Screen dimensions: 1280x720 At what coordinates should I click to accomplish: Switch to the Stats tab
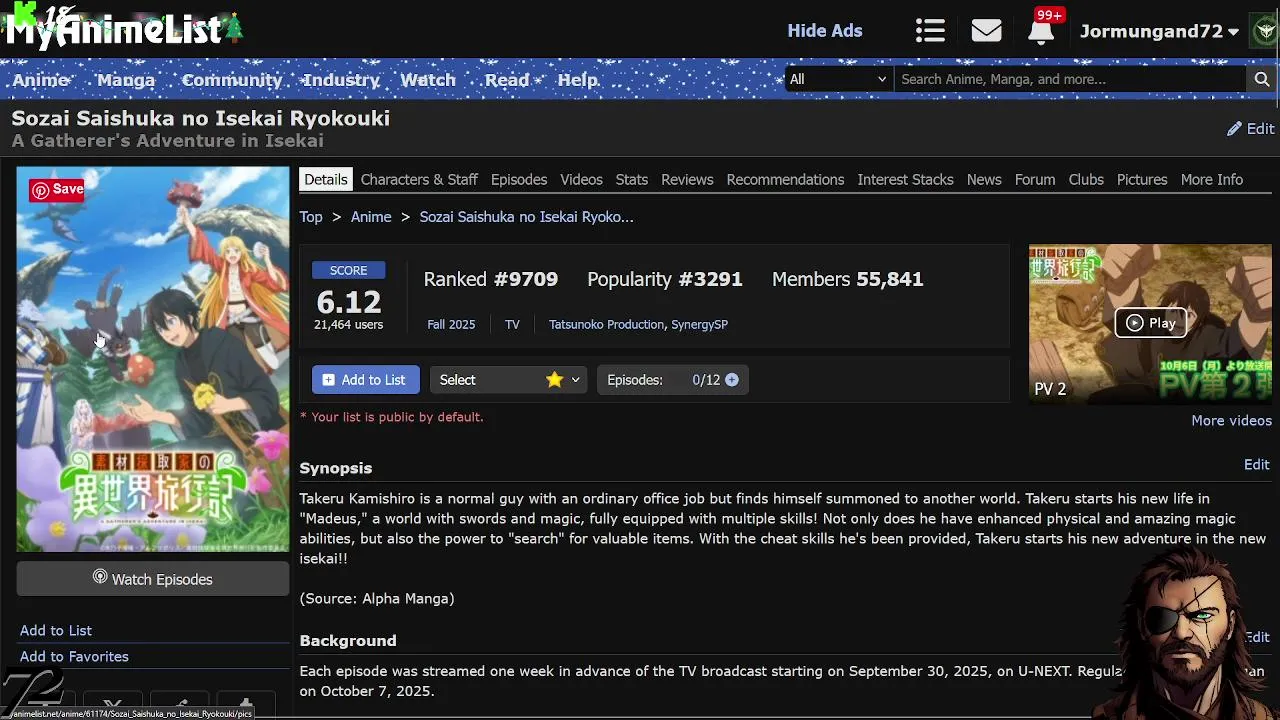[632, 180]
